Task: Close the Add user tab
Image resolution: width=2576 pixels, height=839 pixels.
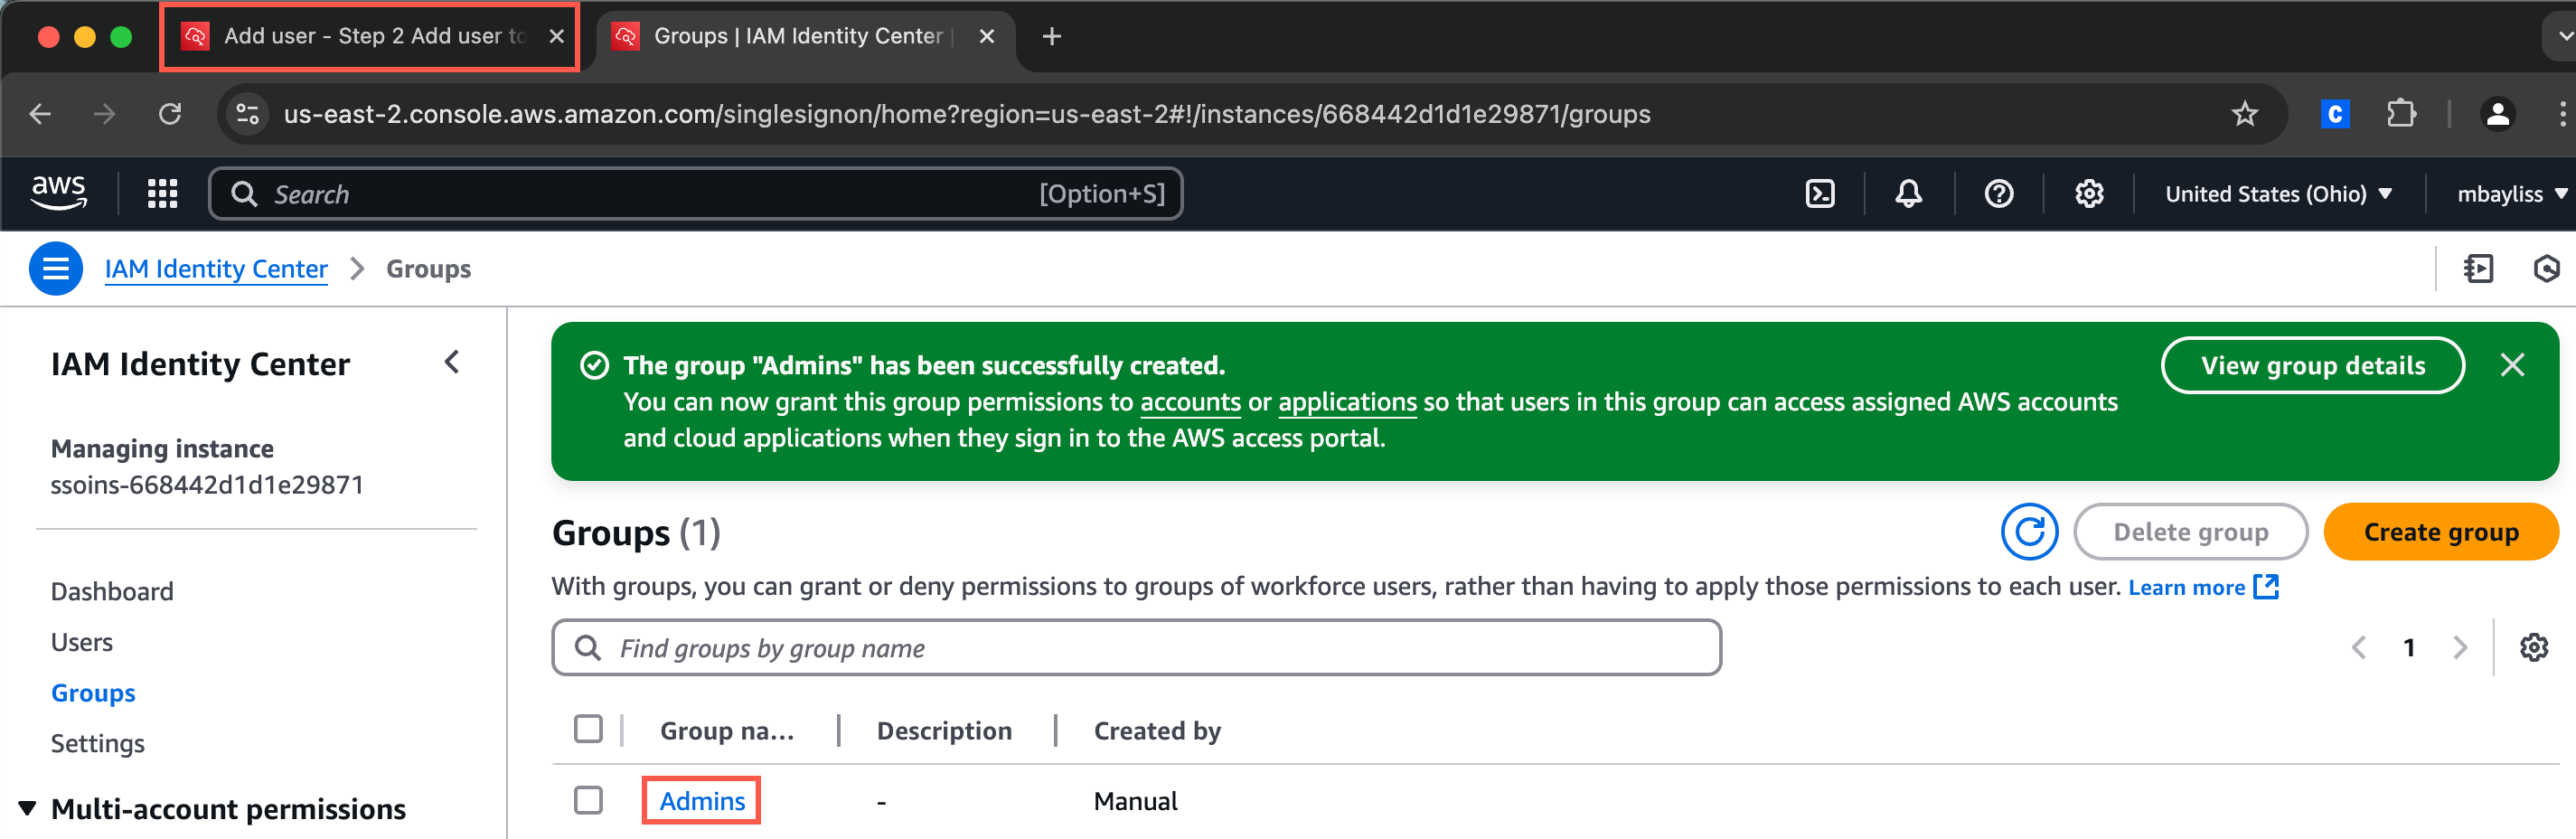Action: tap(557, 36)
